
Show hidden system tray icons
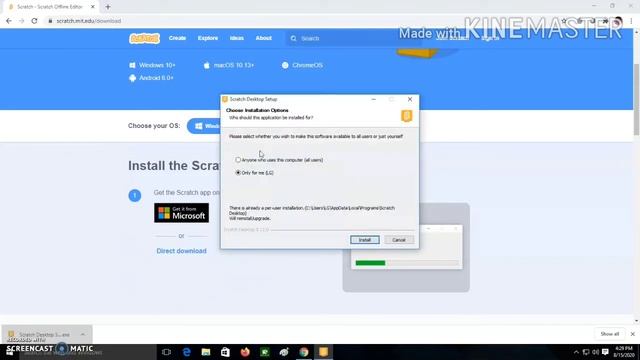(576, 352)
